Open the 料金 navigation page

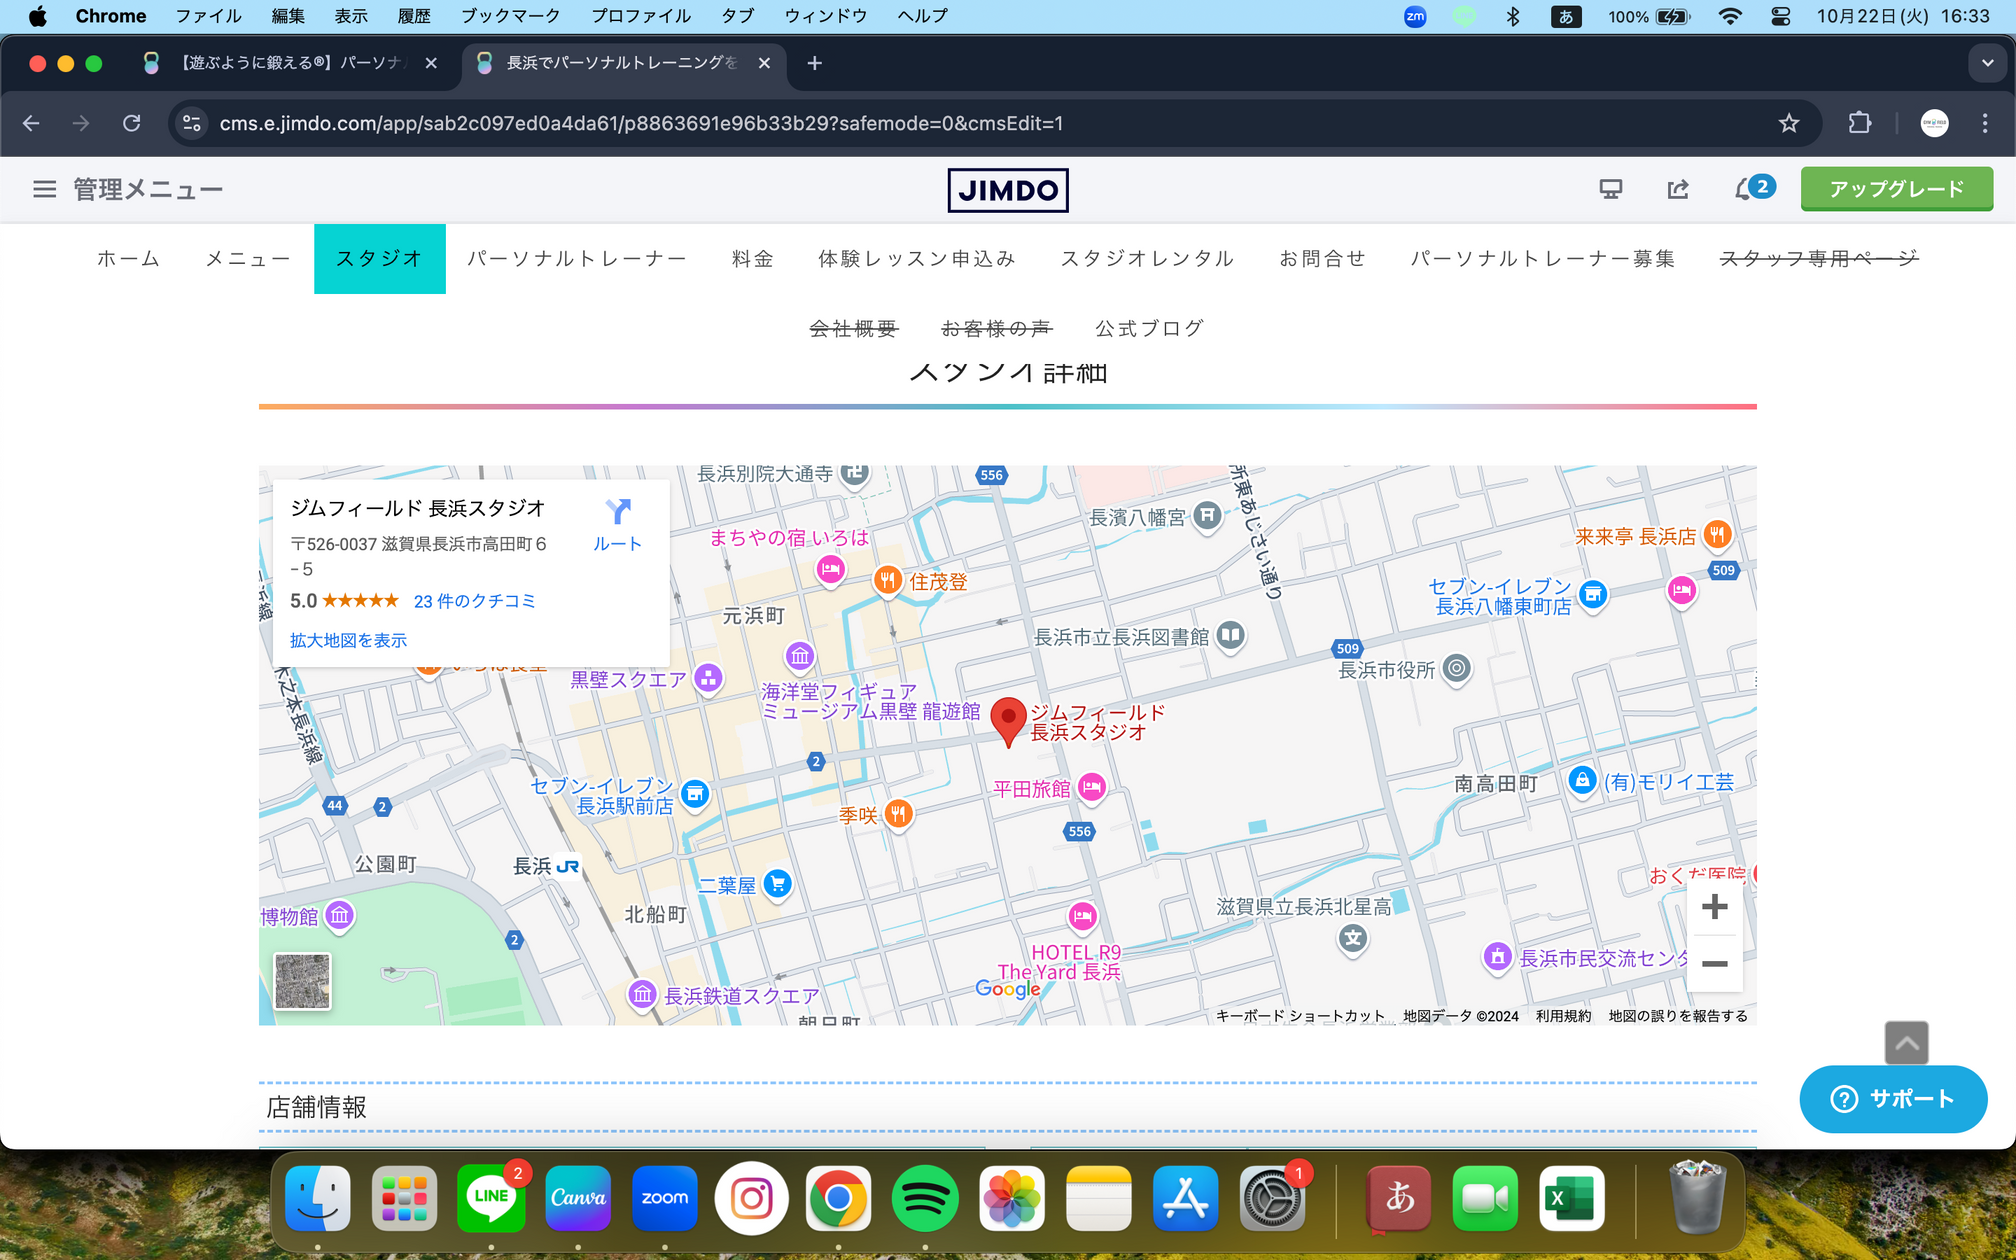(x=752, y=259)
